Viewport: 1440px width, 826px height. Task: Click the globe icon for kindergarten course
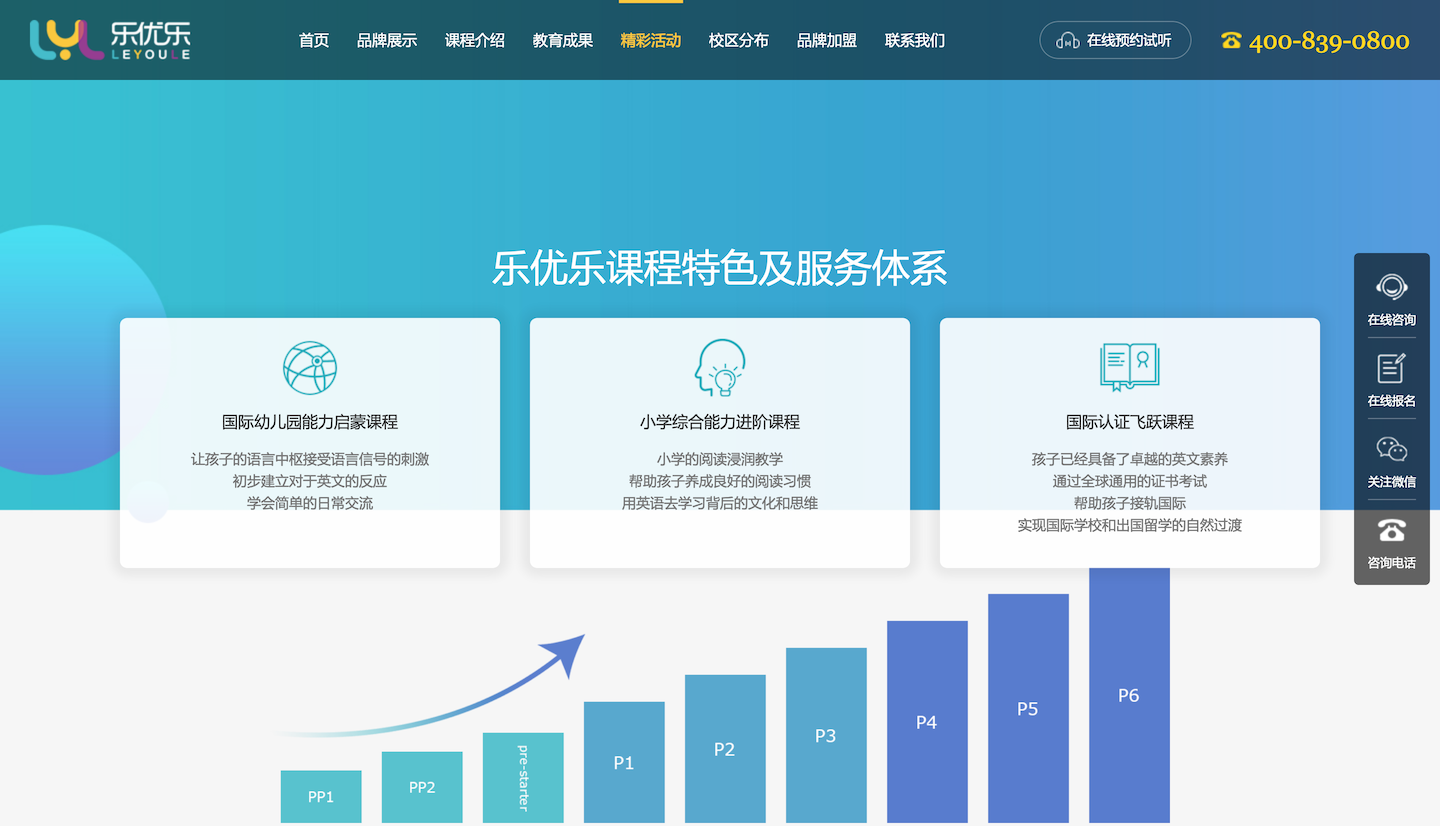pos(310,368)
